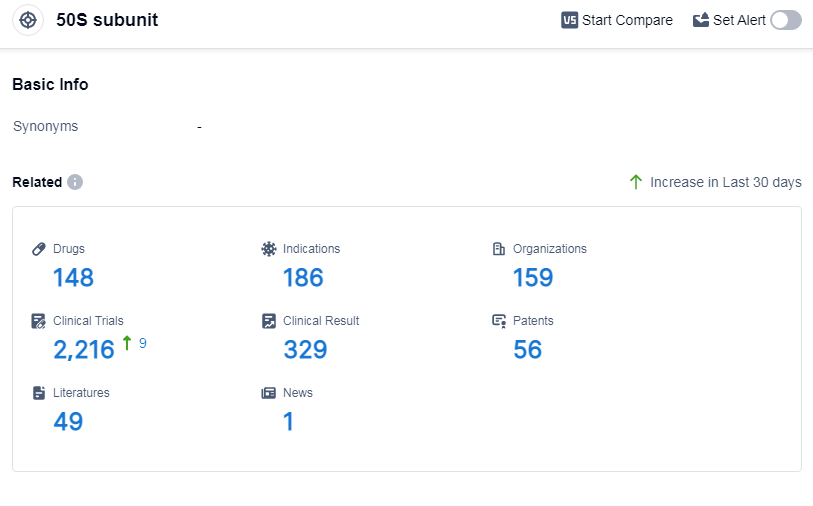813x506 pixels.
Task: Click the Clinical Trials icon
Action: [39, 321]
